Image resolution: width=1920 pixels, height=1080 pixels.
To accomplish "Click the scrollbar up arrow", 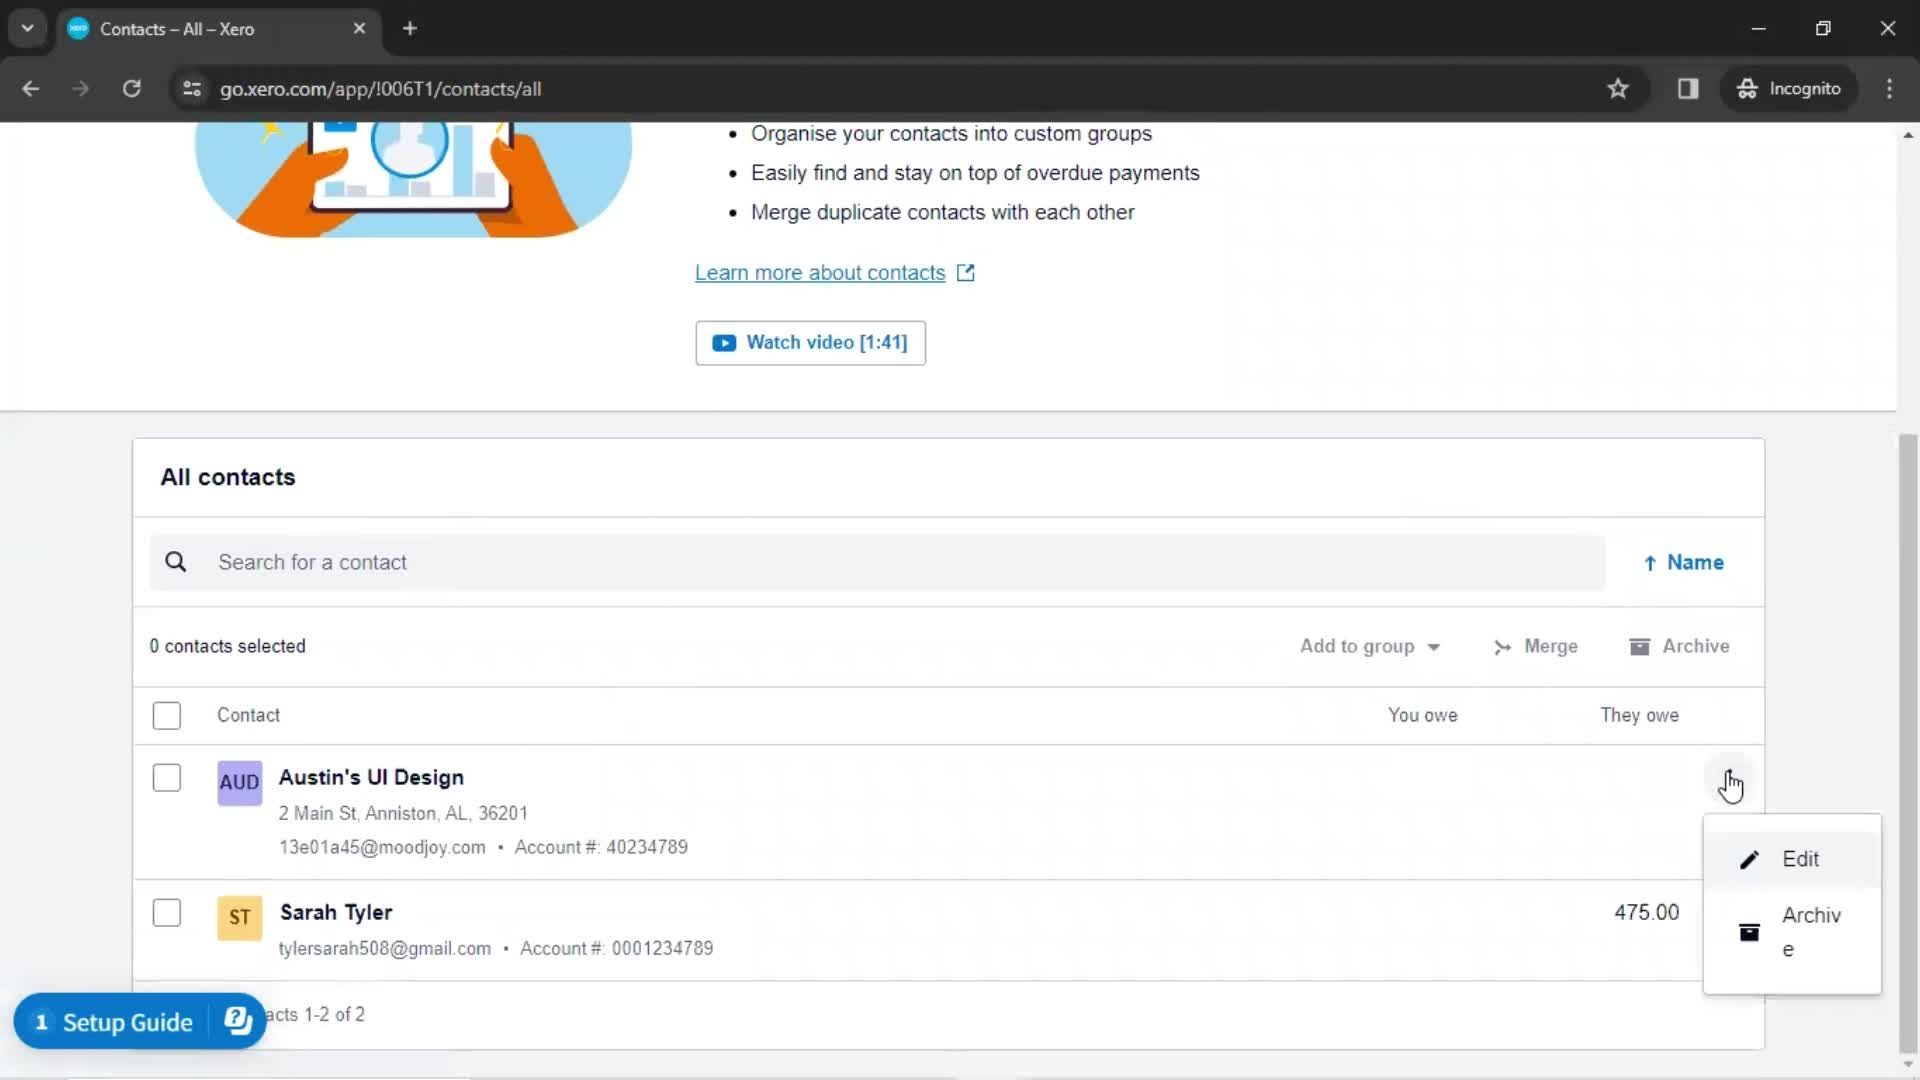I will coord(1908,135).
